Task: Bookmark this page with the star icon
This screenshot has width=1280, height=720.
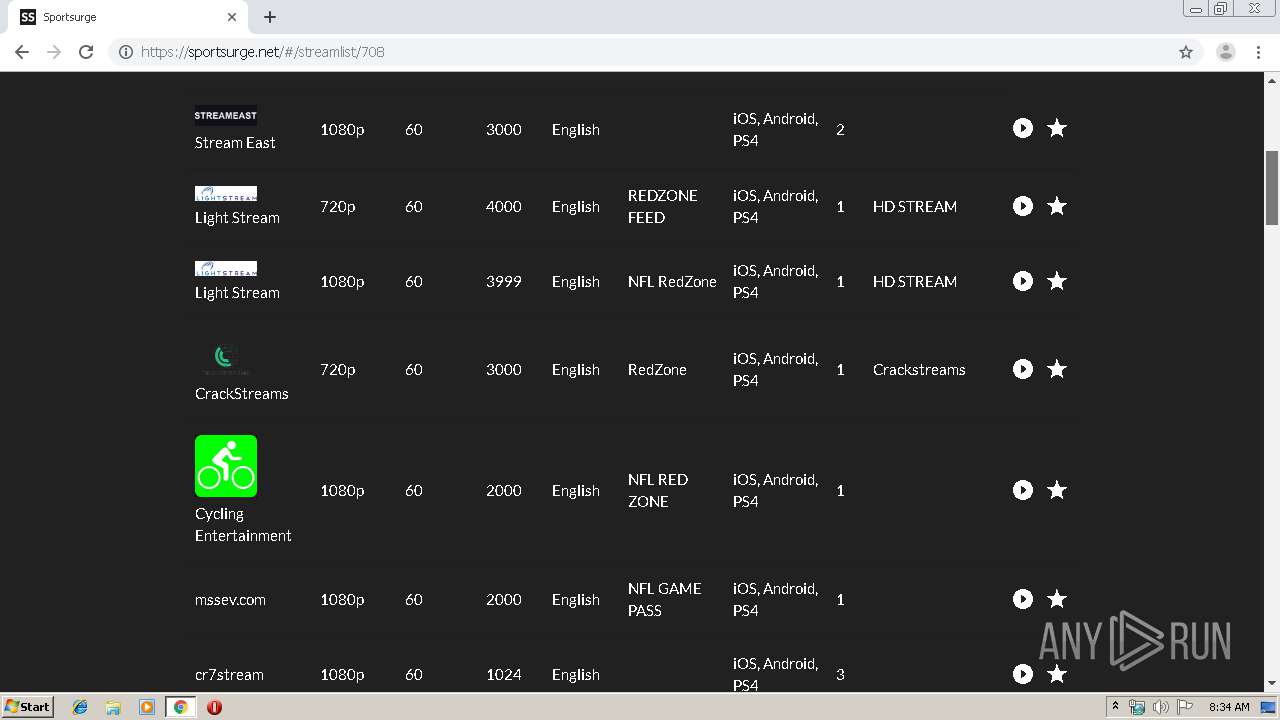Action: click(x=1186, y=52)
